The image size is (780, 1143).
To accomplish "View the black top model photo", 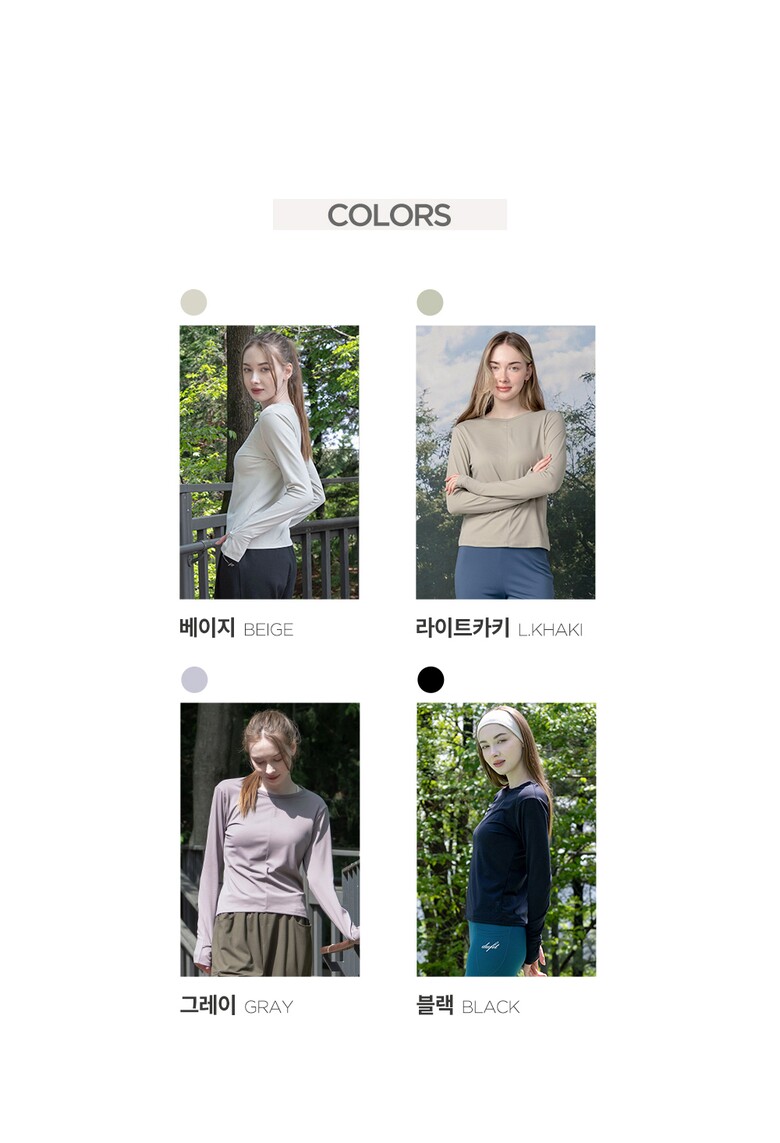I will (506, 839).
